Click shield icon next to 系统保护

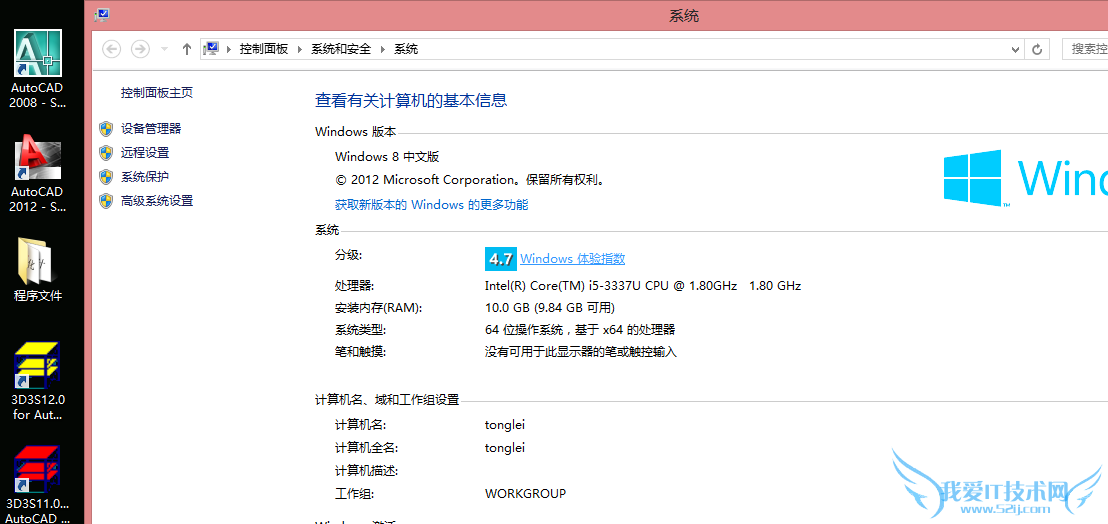(x=106, y=177)
